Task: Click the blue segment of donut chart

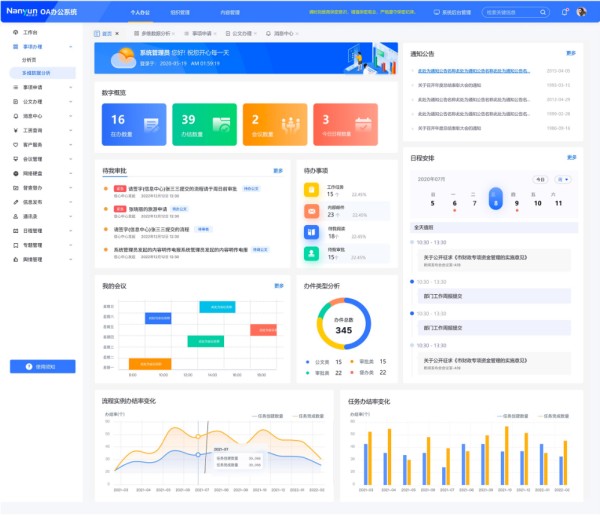Action: pyautogui.click(x=367, y=324)
